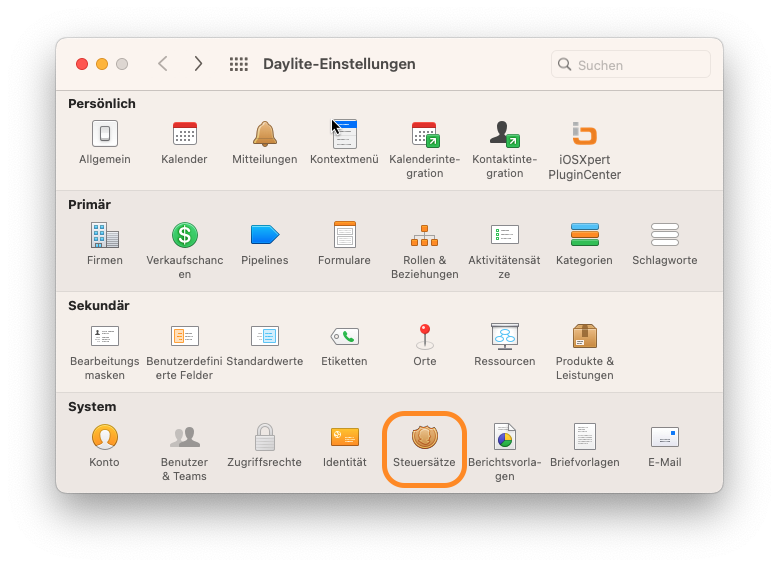
Task: Open Berichtsvorlagen chart document icon
Action: 505,437
